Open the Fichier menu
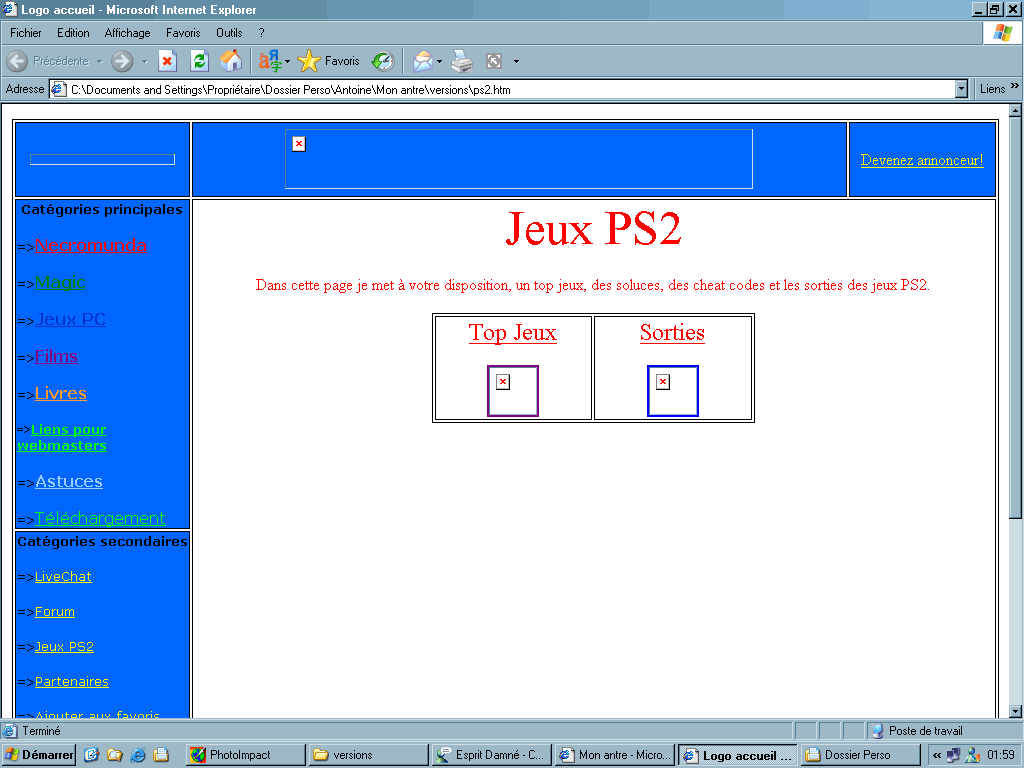1024x768 pixels. tap(25, 33)
